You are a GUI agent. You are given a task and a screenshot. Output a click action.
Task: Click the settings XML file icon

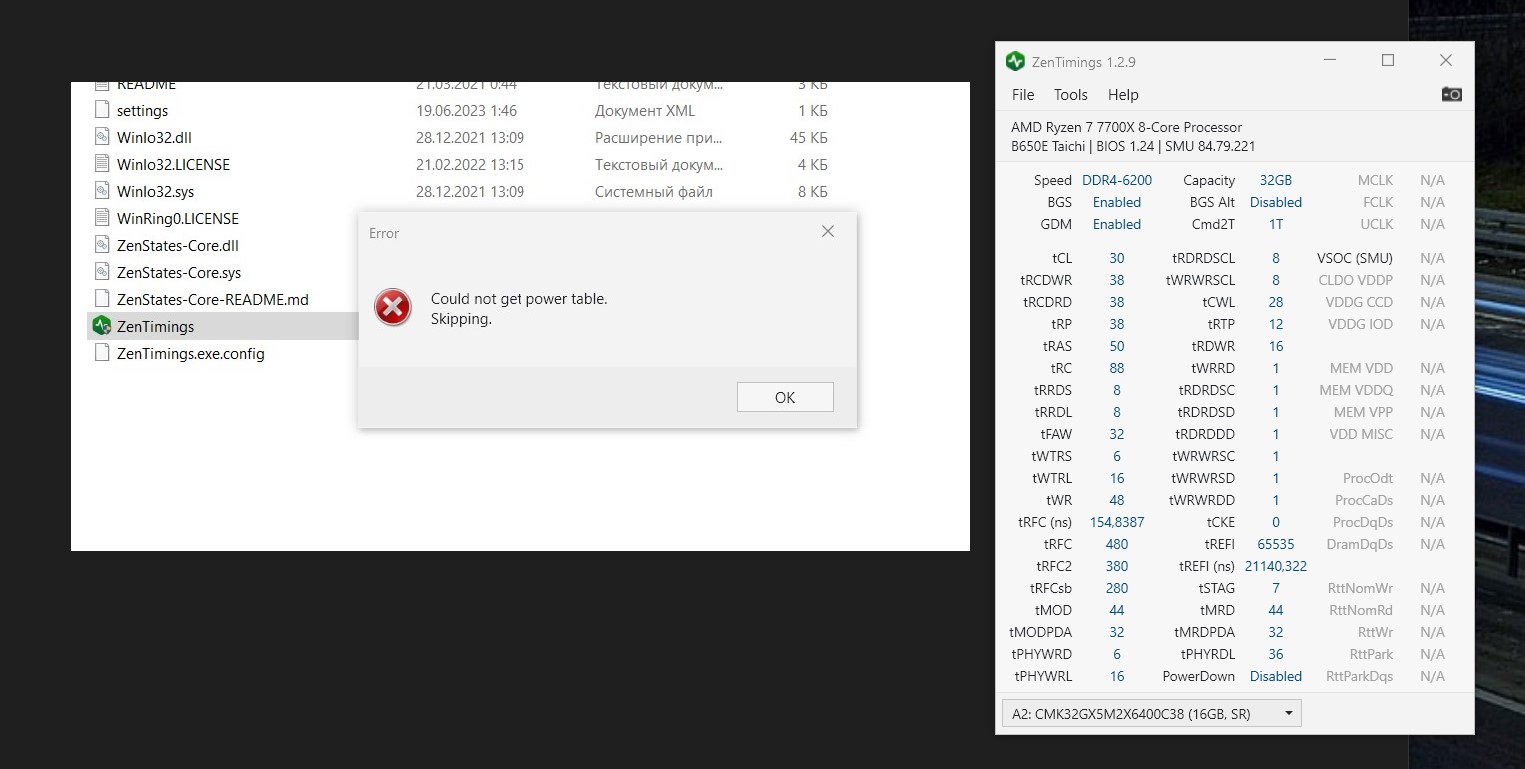click(101, 110)
